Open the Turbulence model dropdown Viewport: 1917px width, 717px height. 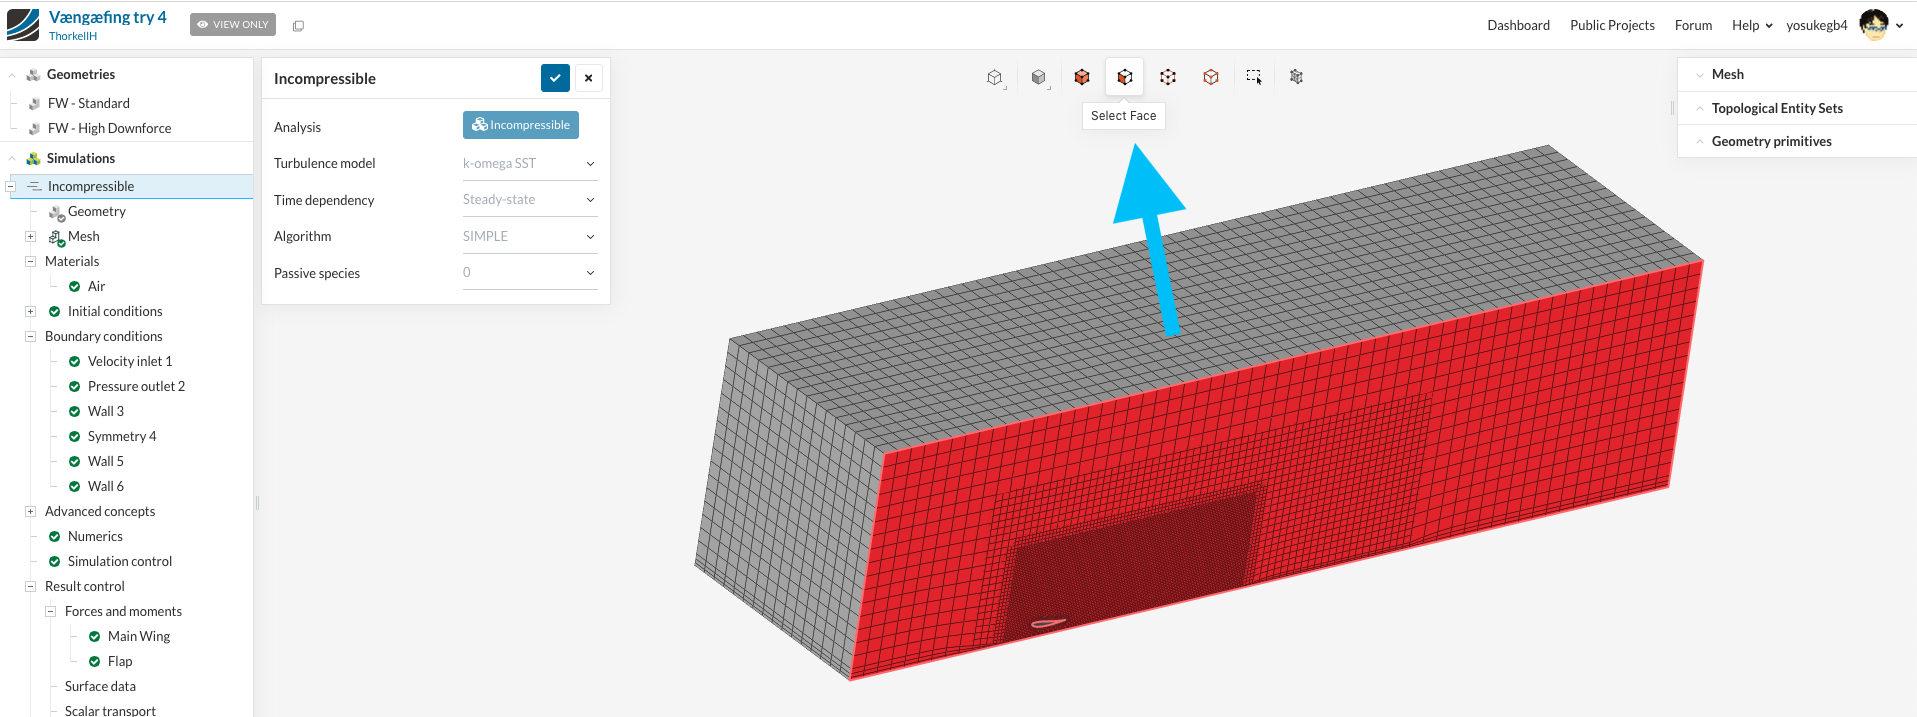pyautogui.click(x=530, y=164)
